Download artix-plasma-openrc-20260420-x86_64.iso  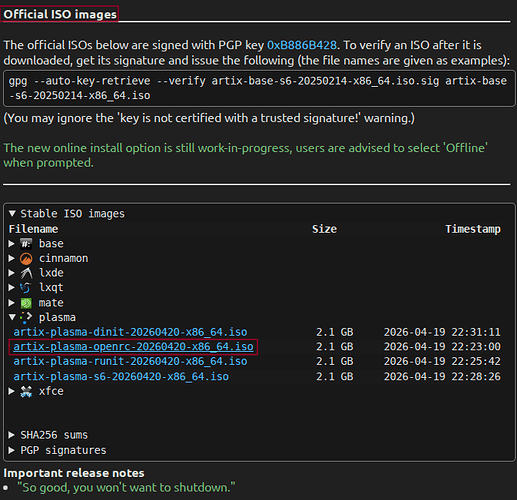click(x=133, y=347)
